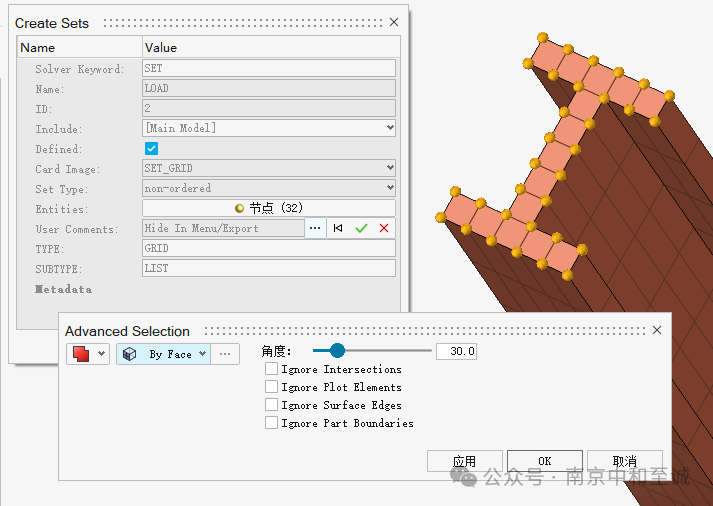Screen dimensions: 713x506
Task: Enable Ignore Surface Edges checkbox
Action: point(271,405)
